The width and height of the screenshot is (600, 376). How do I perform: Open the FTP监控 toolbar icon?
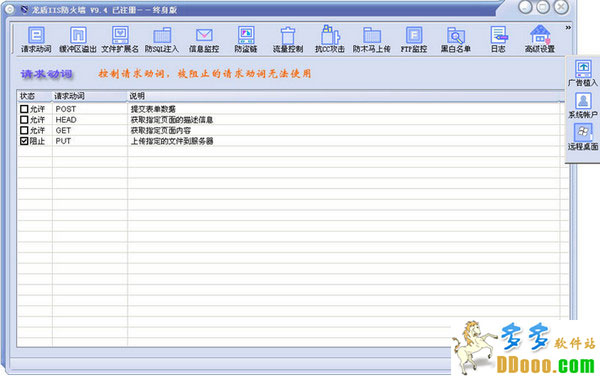(414, 39)
